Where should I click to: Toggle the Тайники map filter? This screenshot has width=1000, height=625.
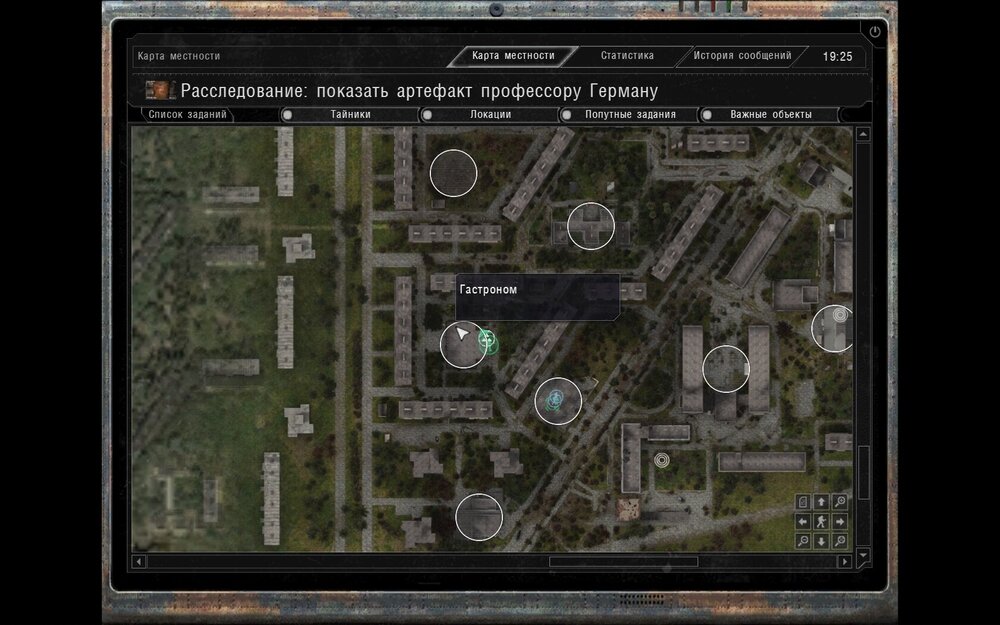point(349,115)
